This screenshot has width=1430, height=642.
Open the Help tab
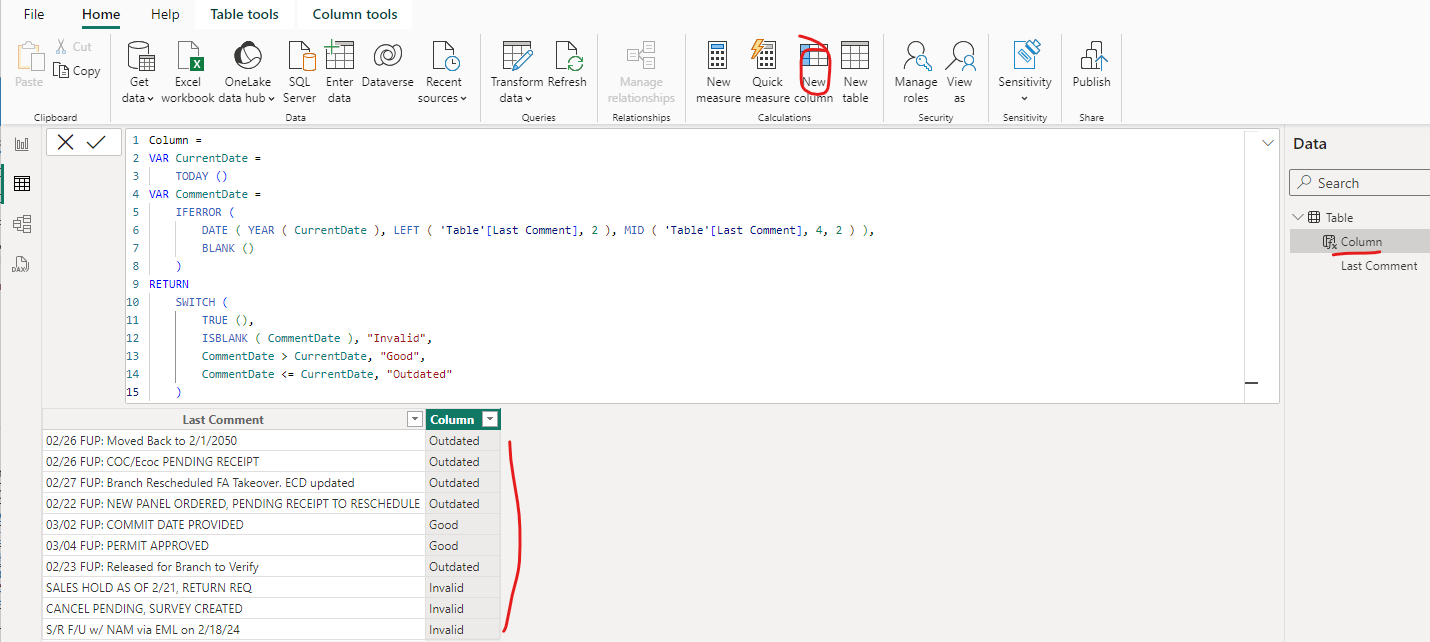[x=165, y=14]
